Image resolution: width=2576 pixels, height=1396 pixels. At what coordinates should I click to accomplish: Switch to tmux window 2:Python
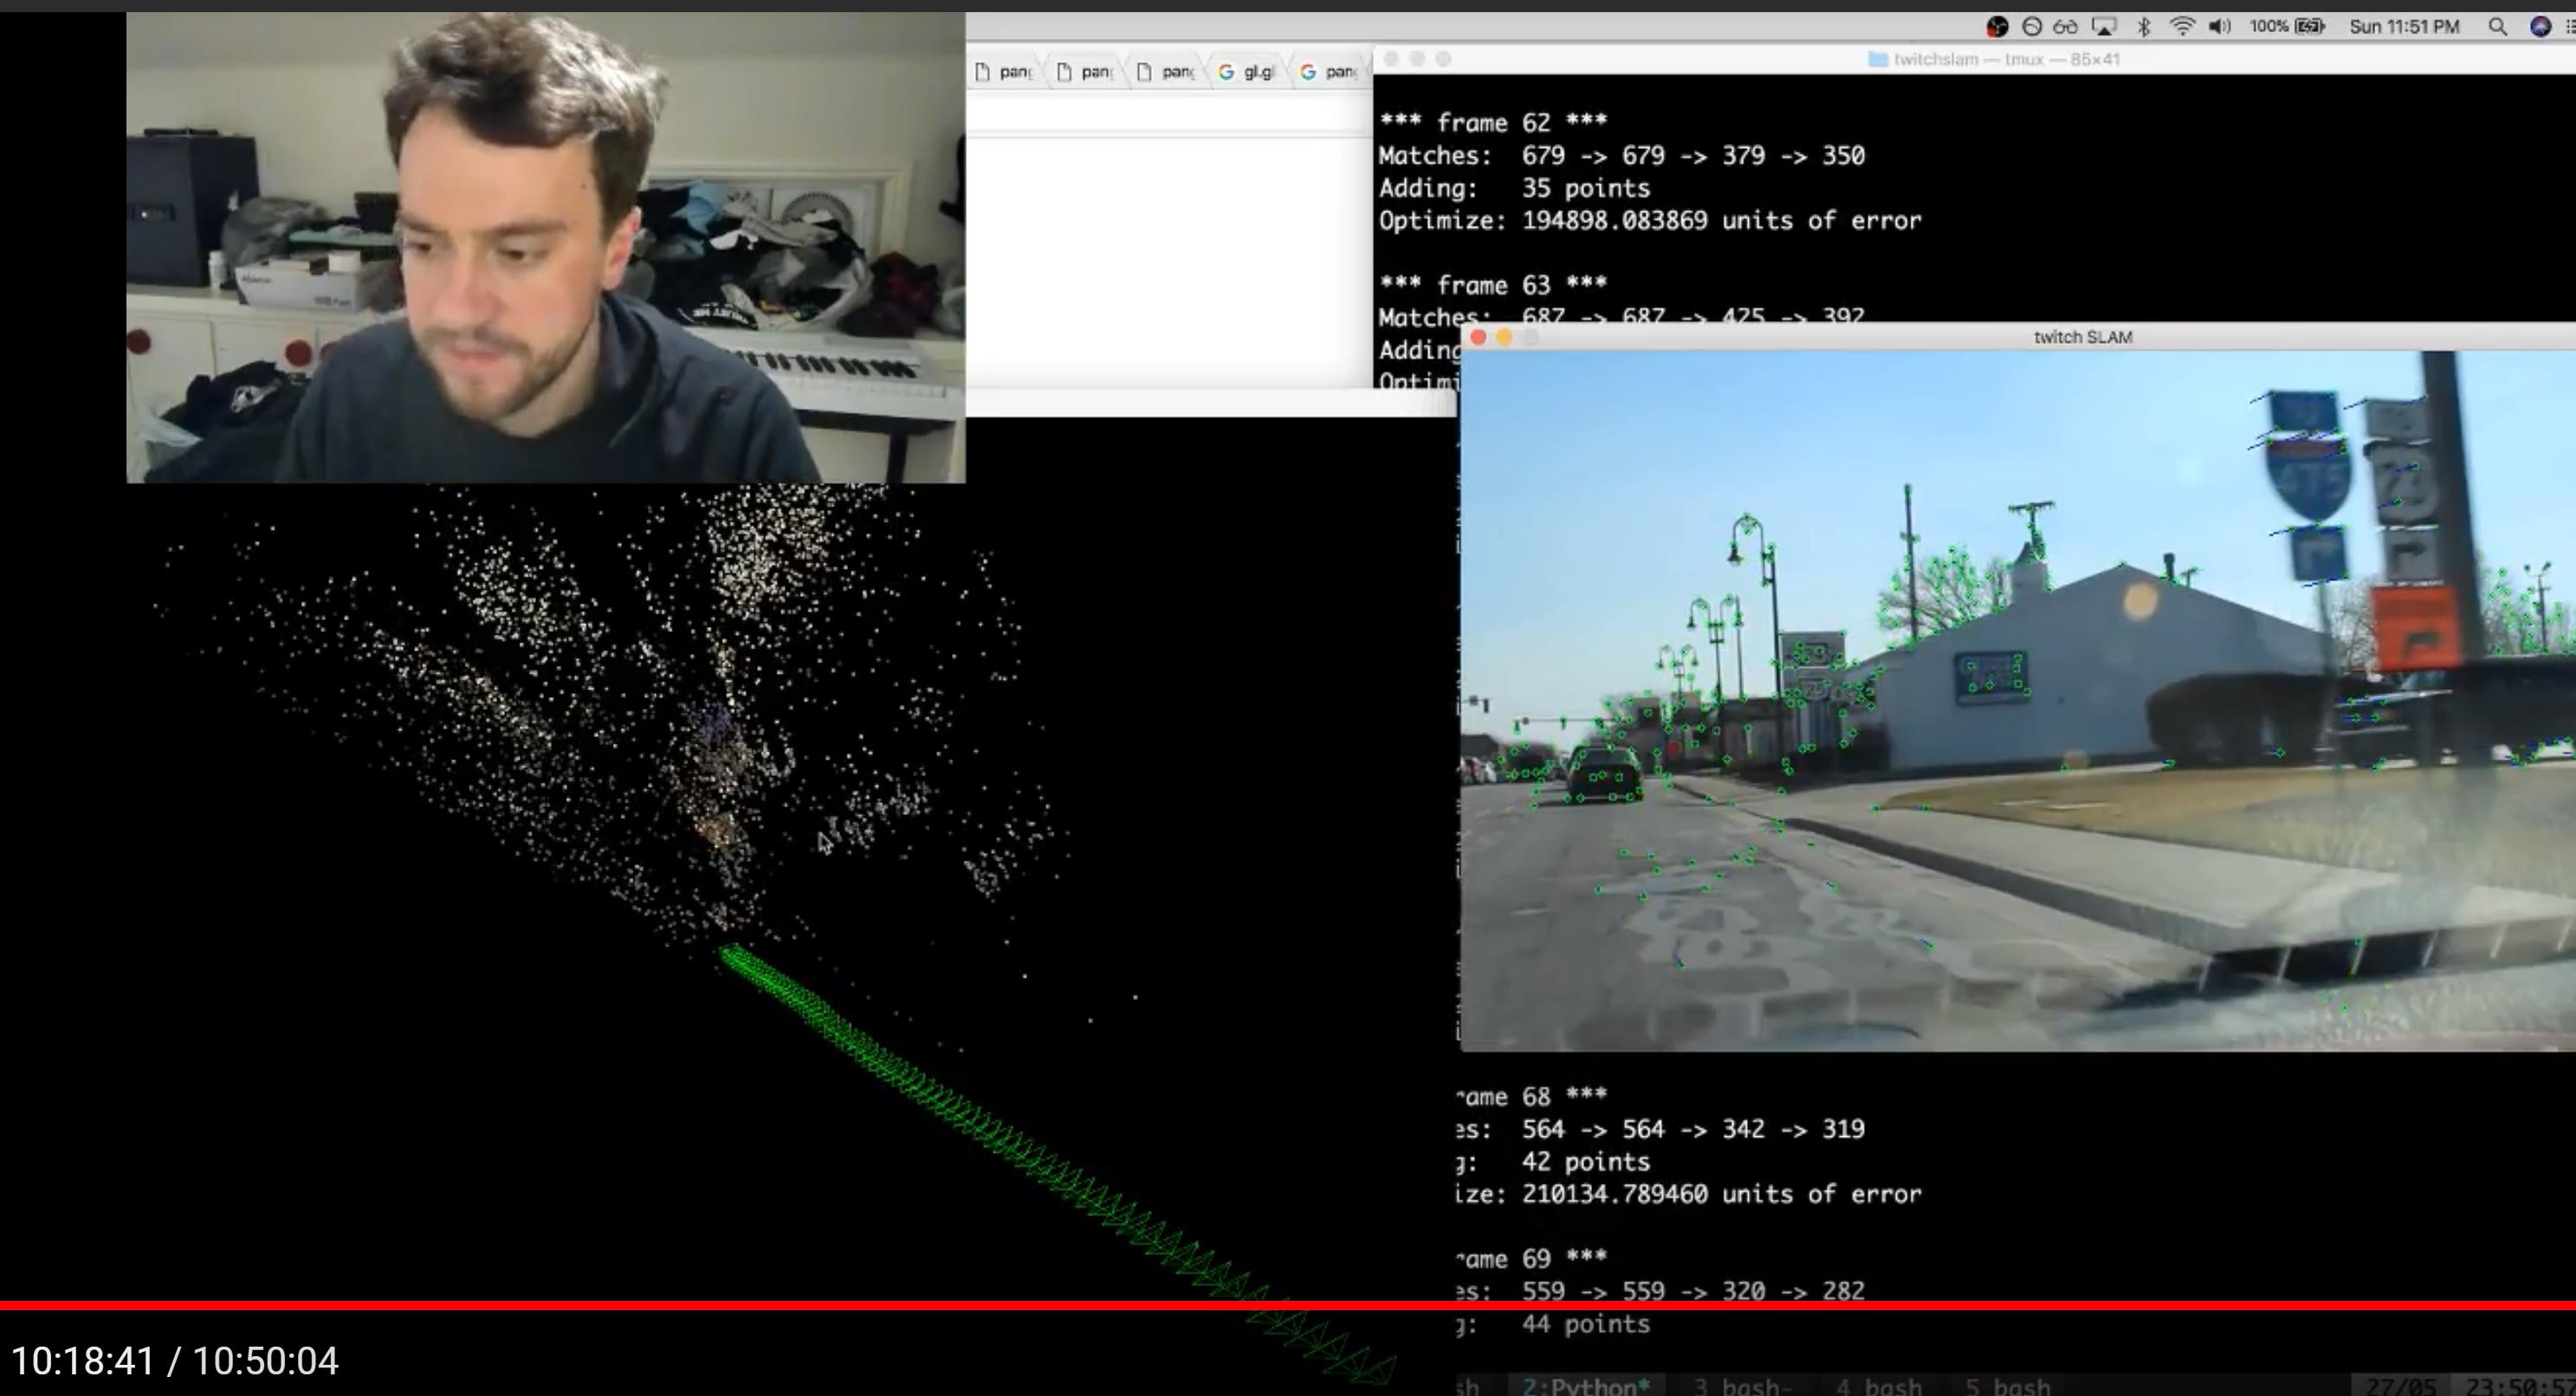pyautogui.click(x=1585, y=1386)
